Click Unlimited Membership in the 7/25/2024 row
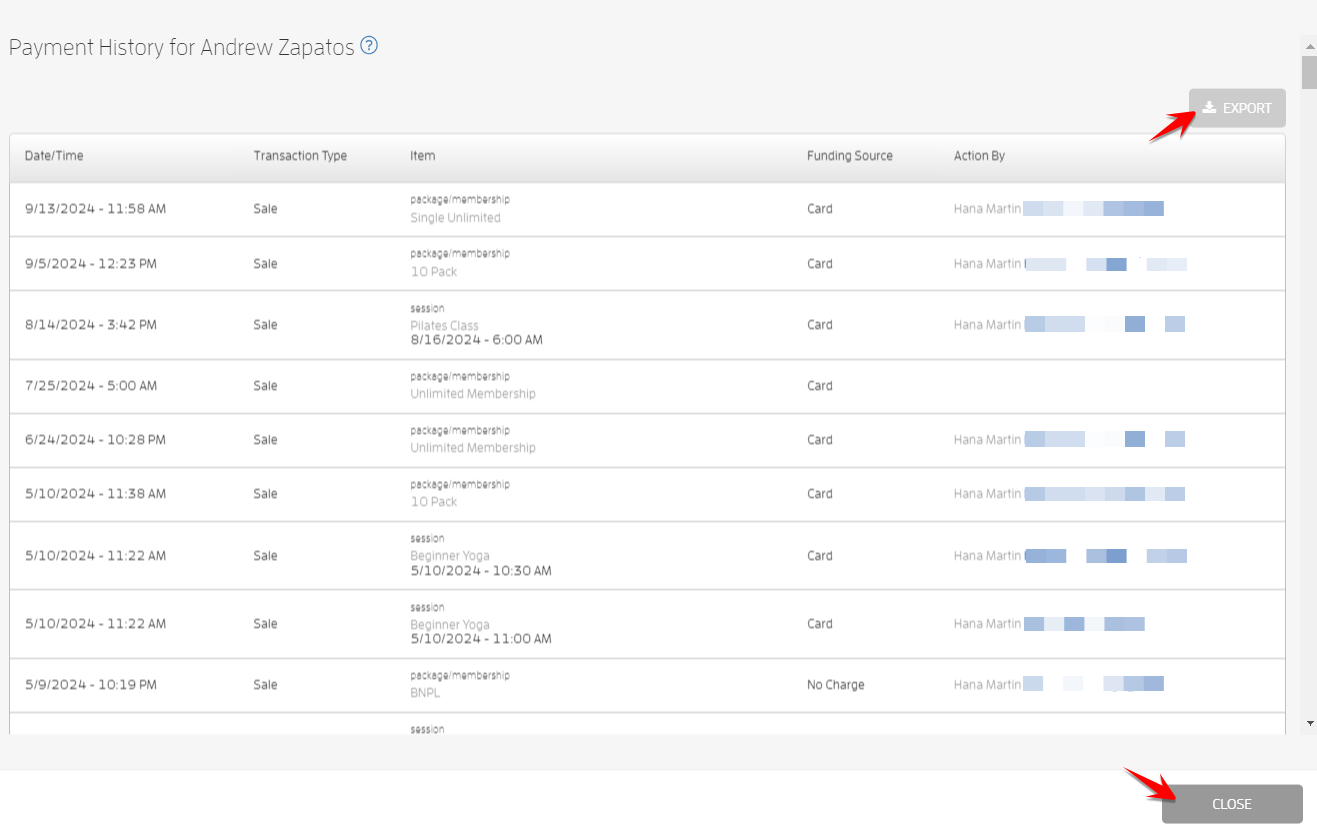 pyautogui.click(x=472, y=394)
